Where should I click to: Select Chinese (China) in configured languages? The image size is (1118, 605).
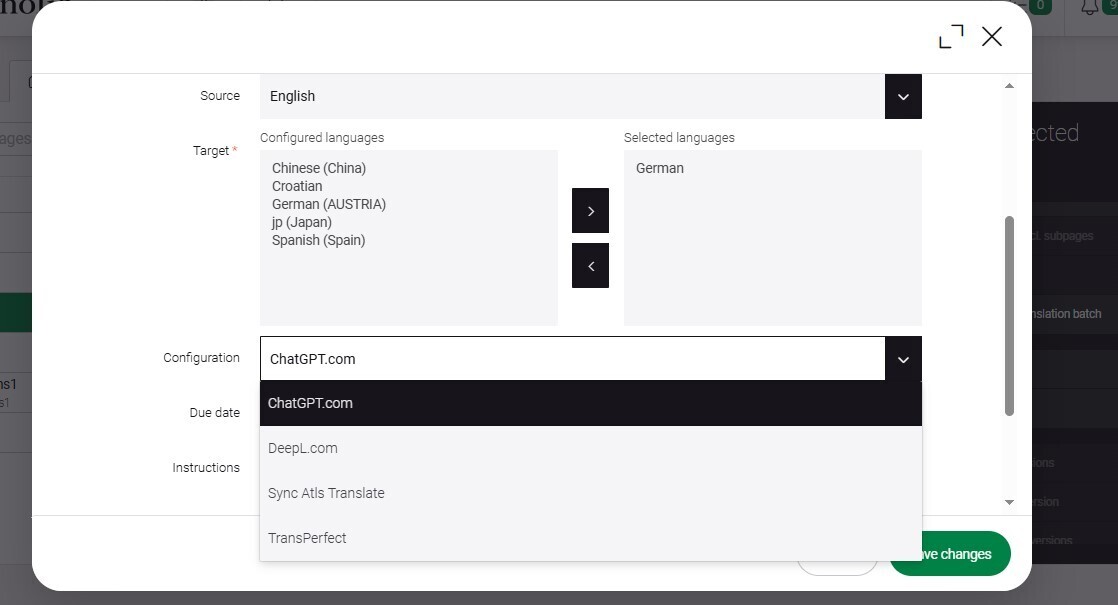point(319,168)
